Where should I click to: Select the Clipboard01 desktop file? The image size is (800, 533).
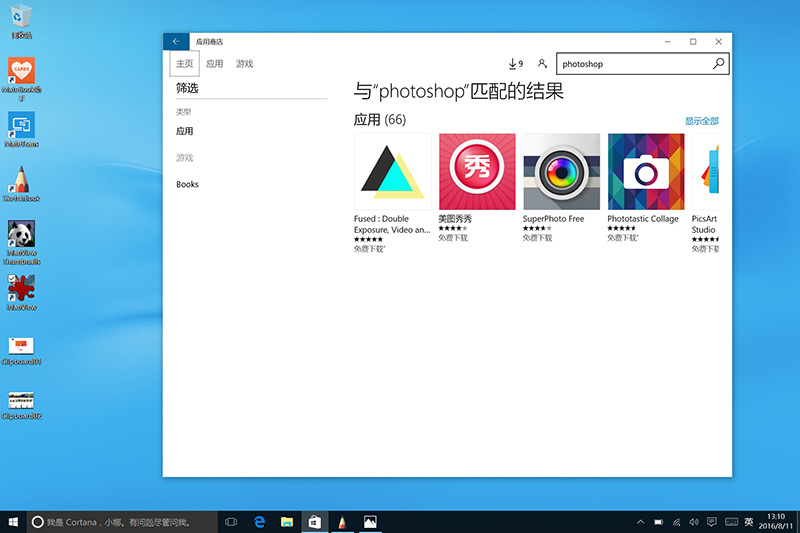(x=21, y=351)
